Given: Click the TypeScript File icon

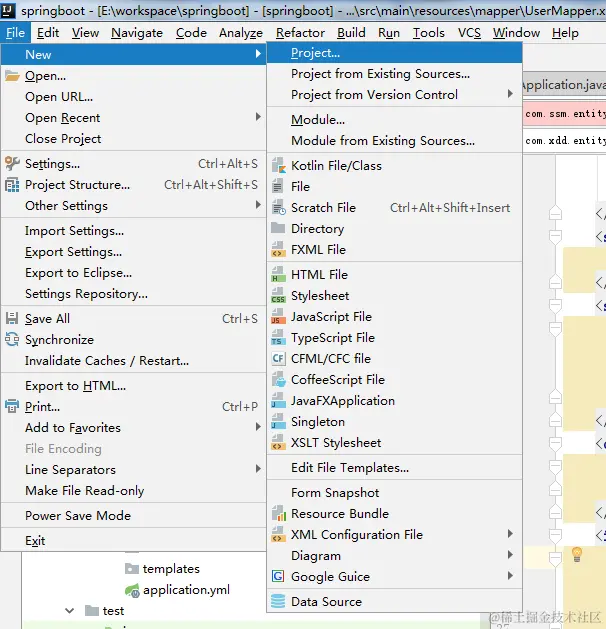Looking at the screenshot, I should [x=278, y=338].
